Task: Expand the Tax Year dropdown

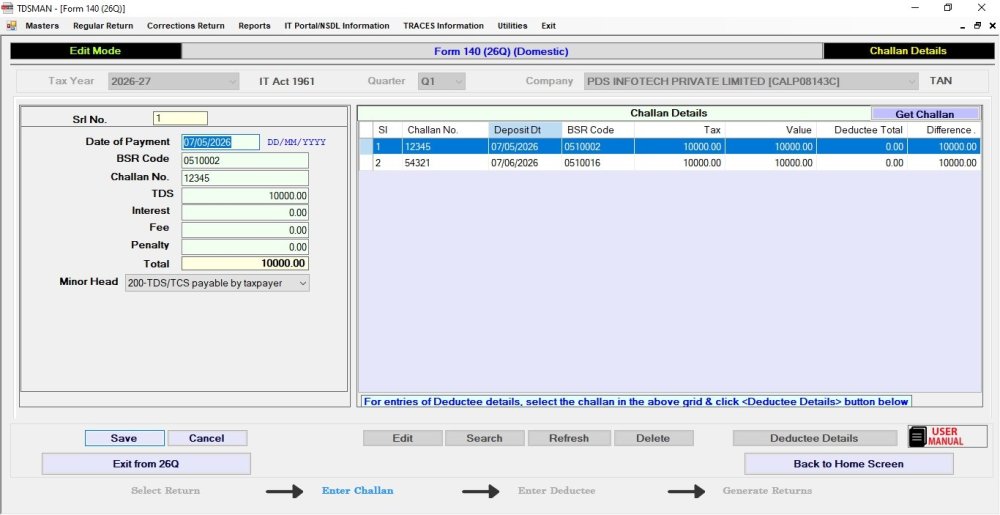Action: [232, 82]
